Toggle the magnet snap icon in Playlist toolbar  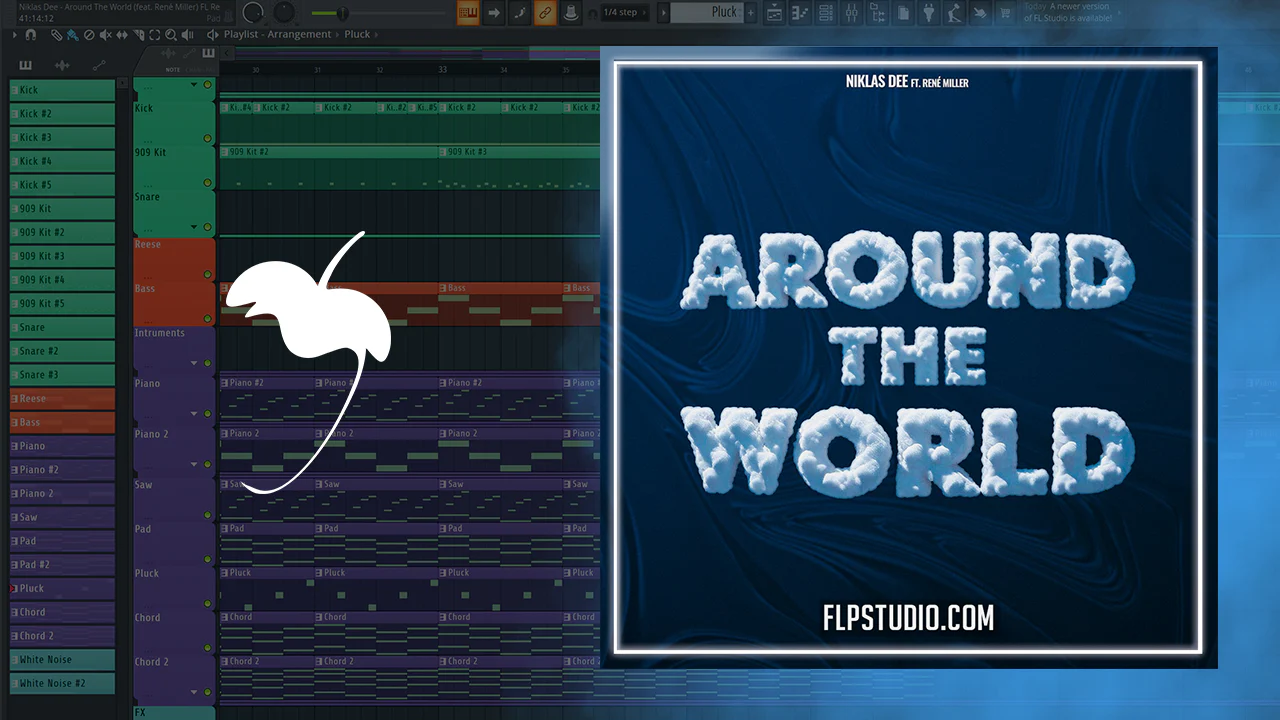31,34
